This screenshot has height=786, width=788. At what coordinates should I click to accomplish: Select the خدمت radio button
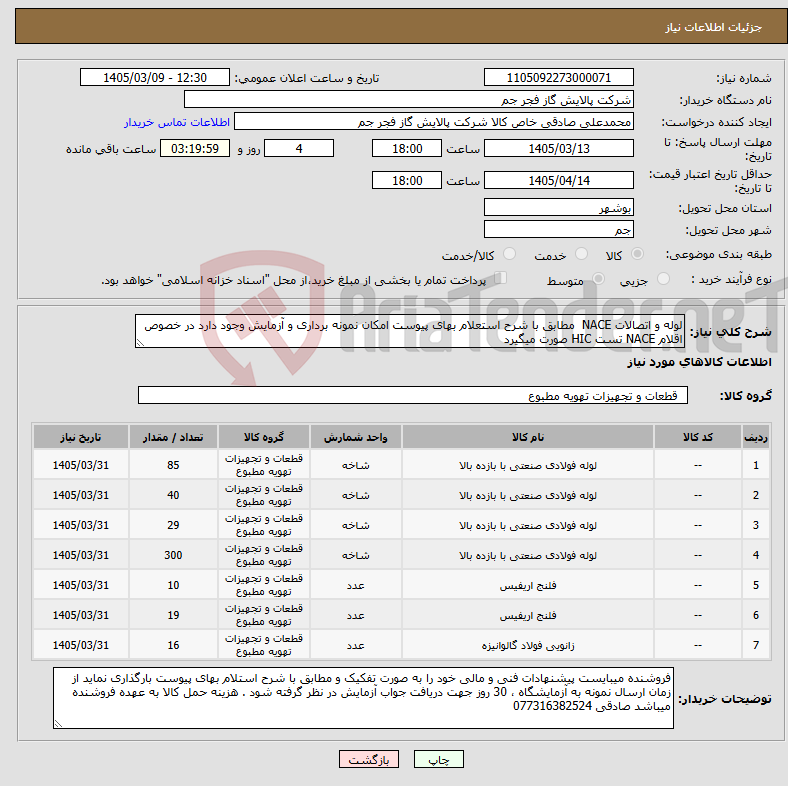coord(581,254)
